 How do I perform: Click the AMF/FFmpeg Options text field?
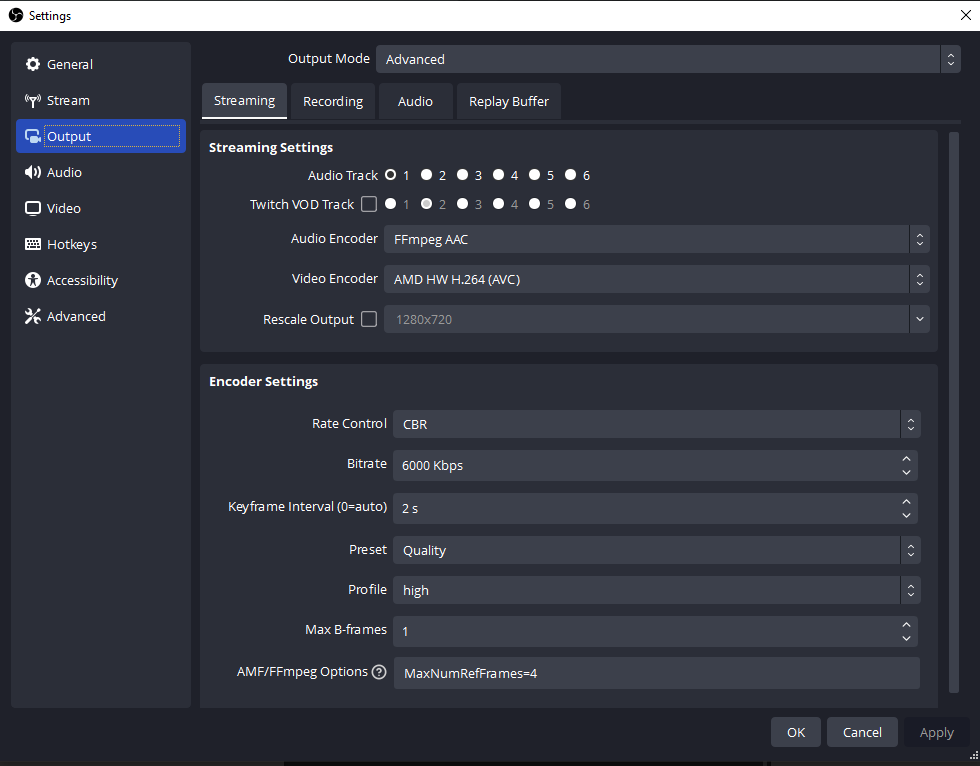pos(657,673)
